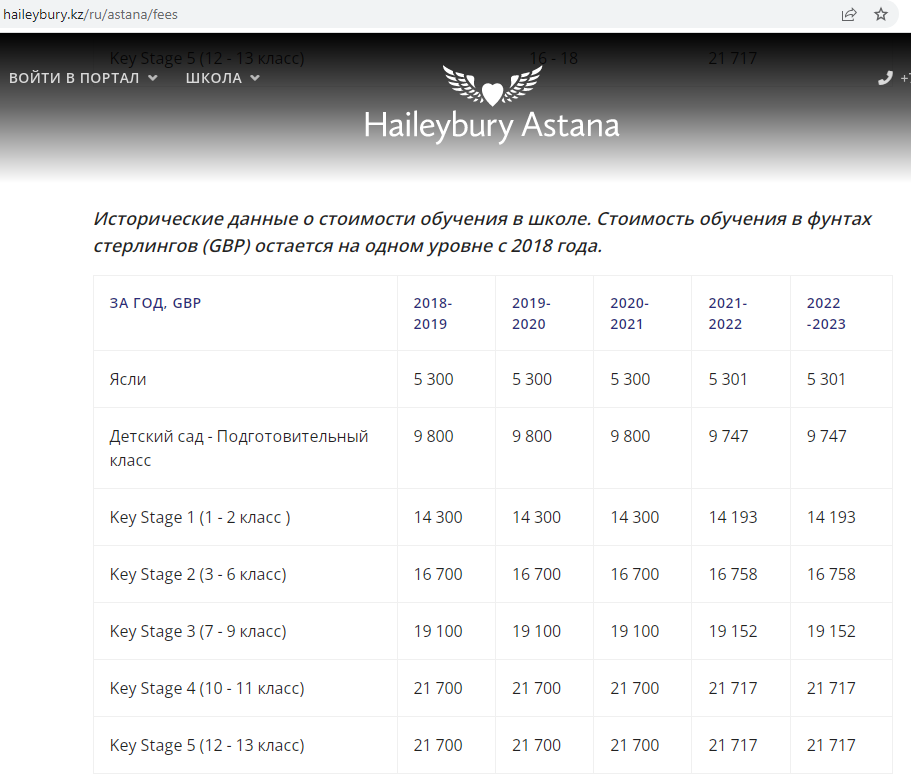Click the italic historical tuition data heading
Screen dimensions: 911x774
click(482, 232)
